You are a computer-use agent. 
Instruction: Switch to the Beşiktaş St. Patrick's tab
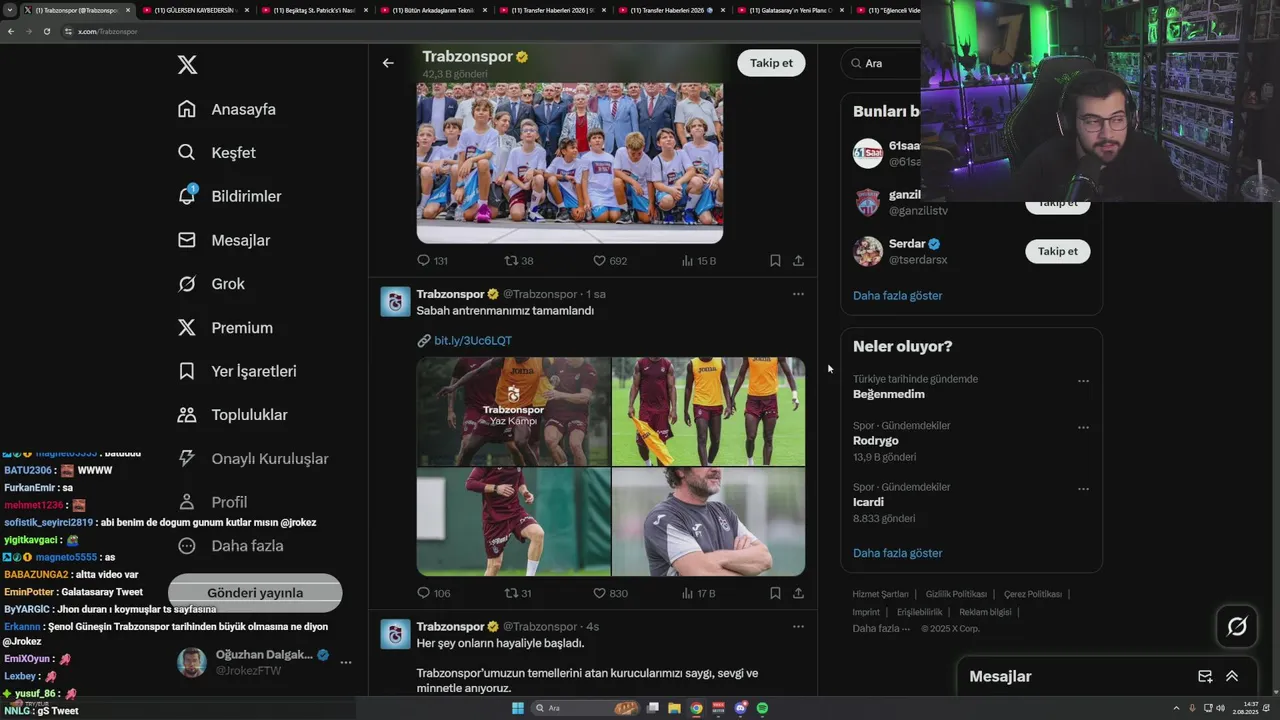(312, 10)
